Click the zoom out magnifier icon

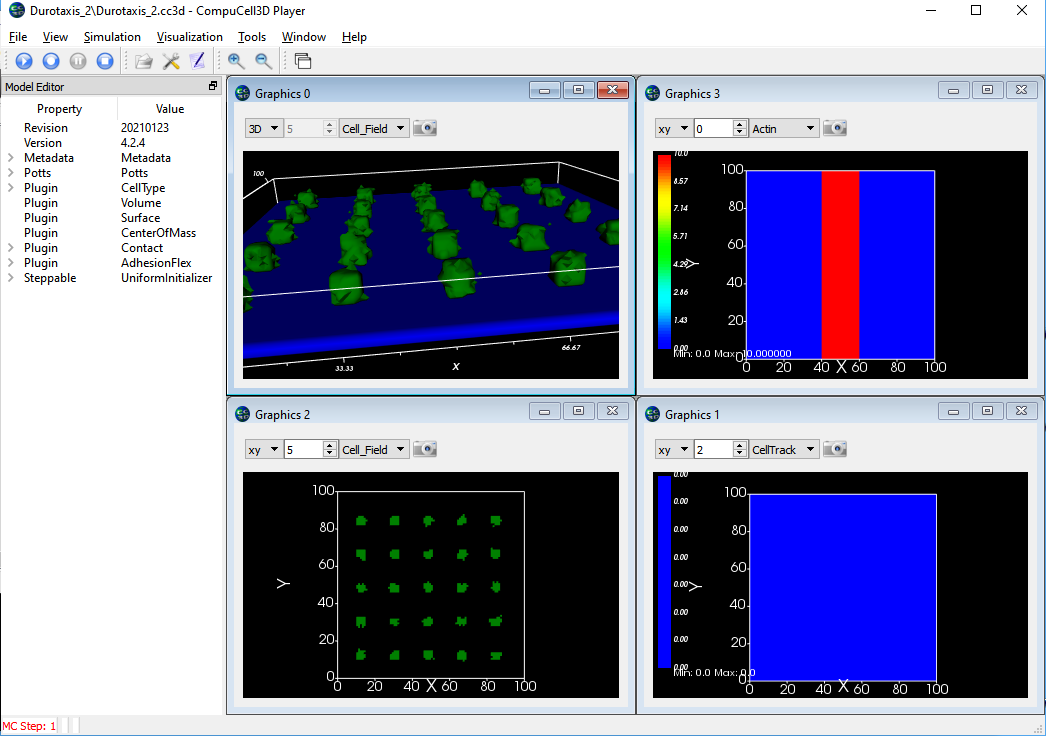pyautogui.click(x=263, y=61)
